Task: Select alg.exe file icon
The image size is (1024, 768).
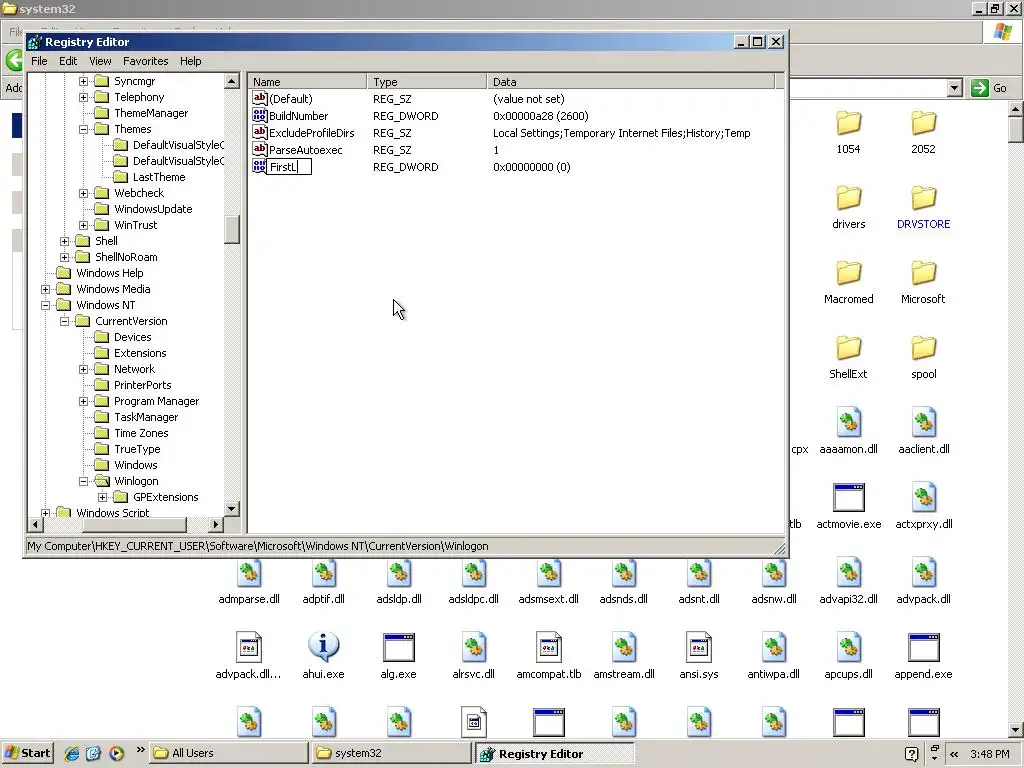Action: [x=398, y=647]
